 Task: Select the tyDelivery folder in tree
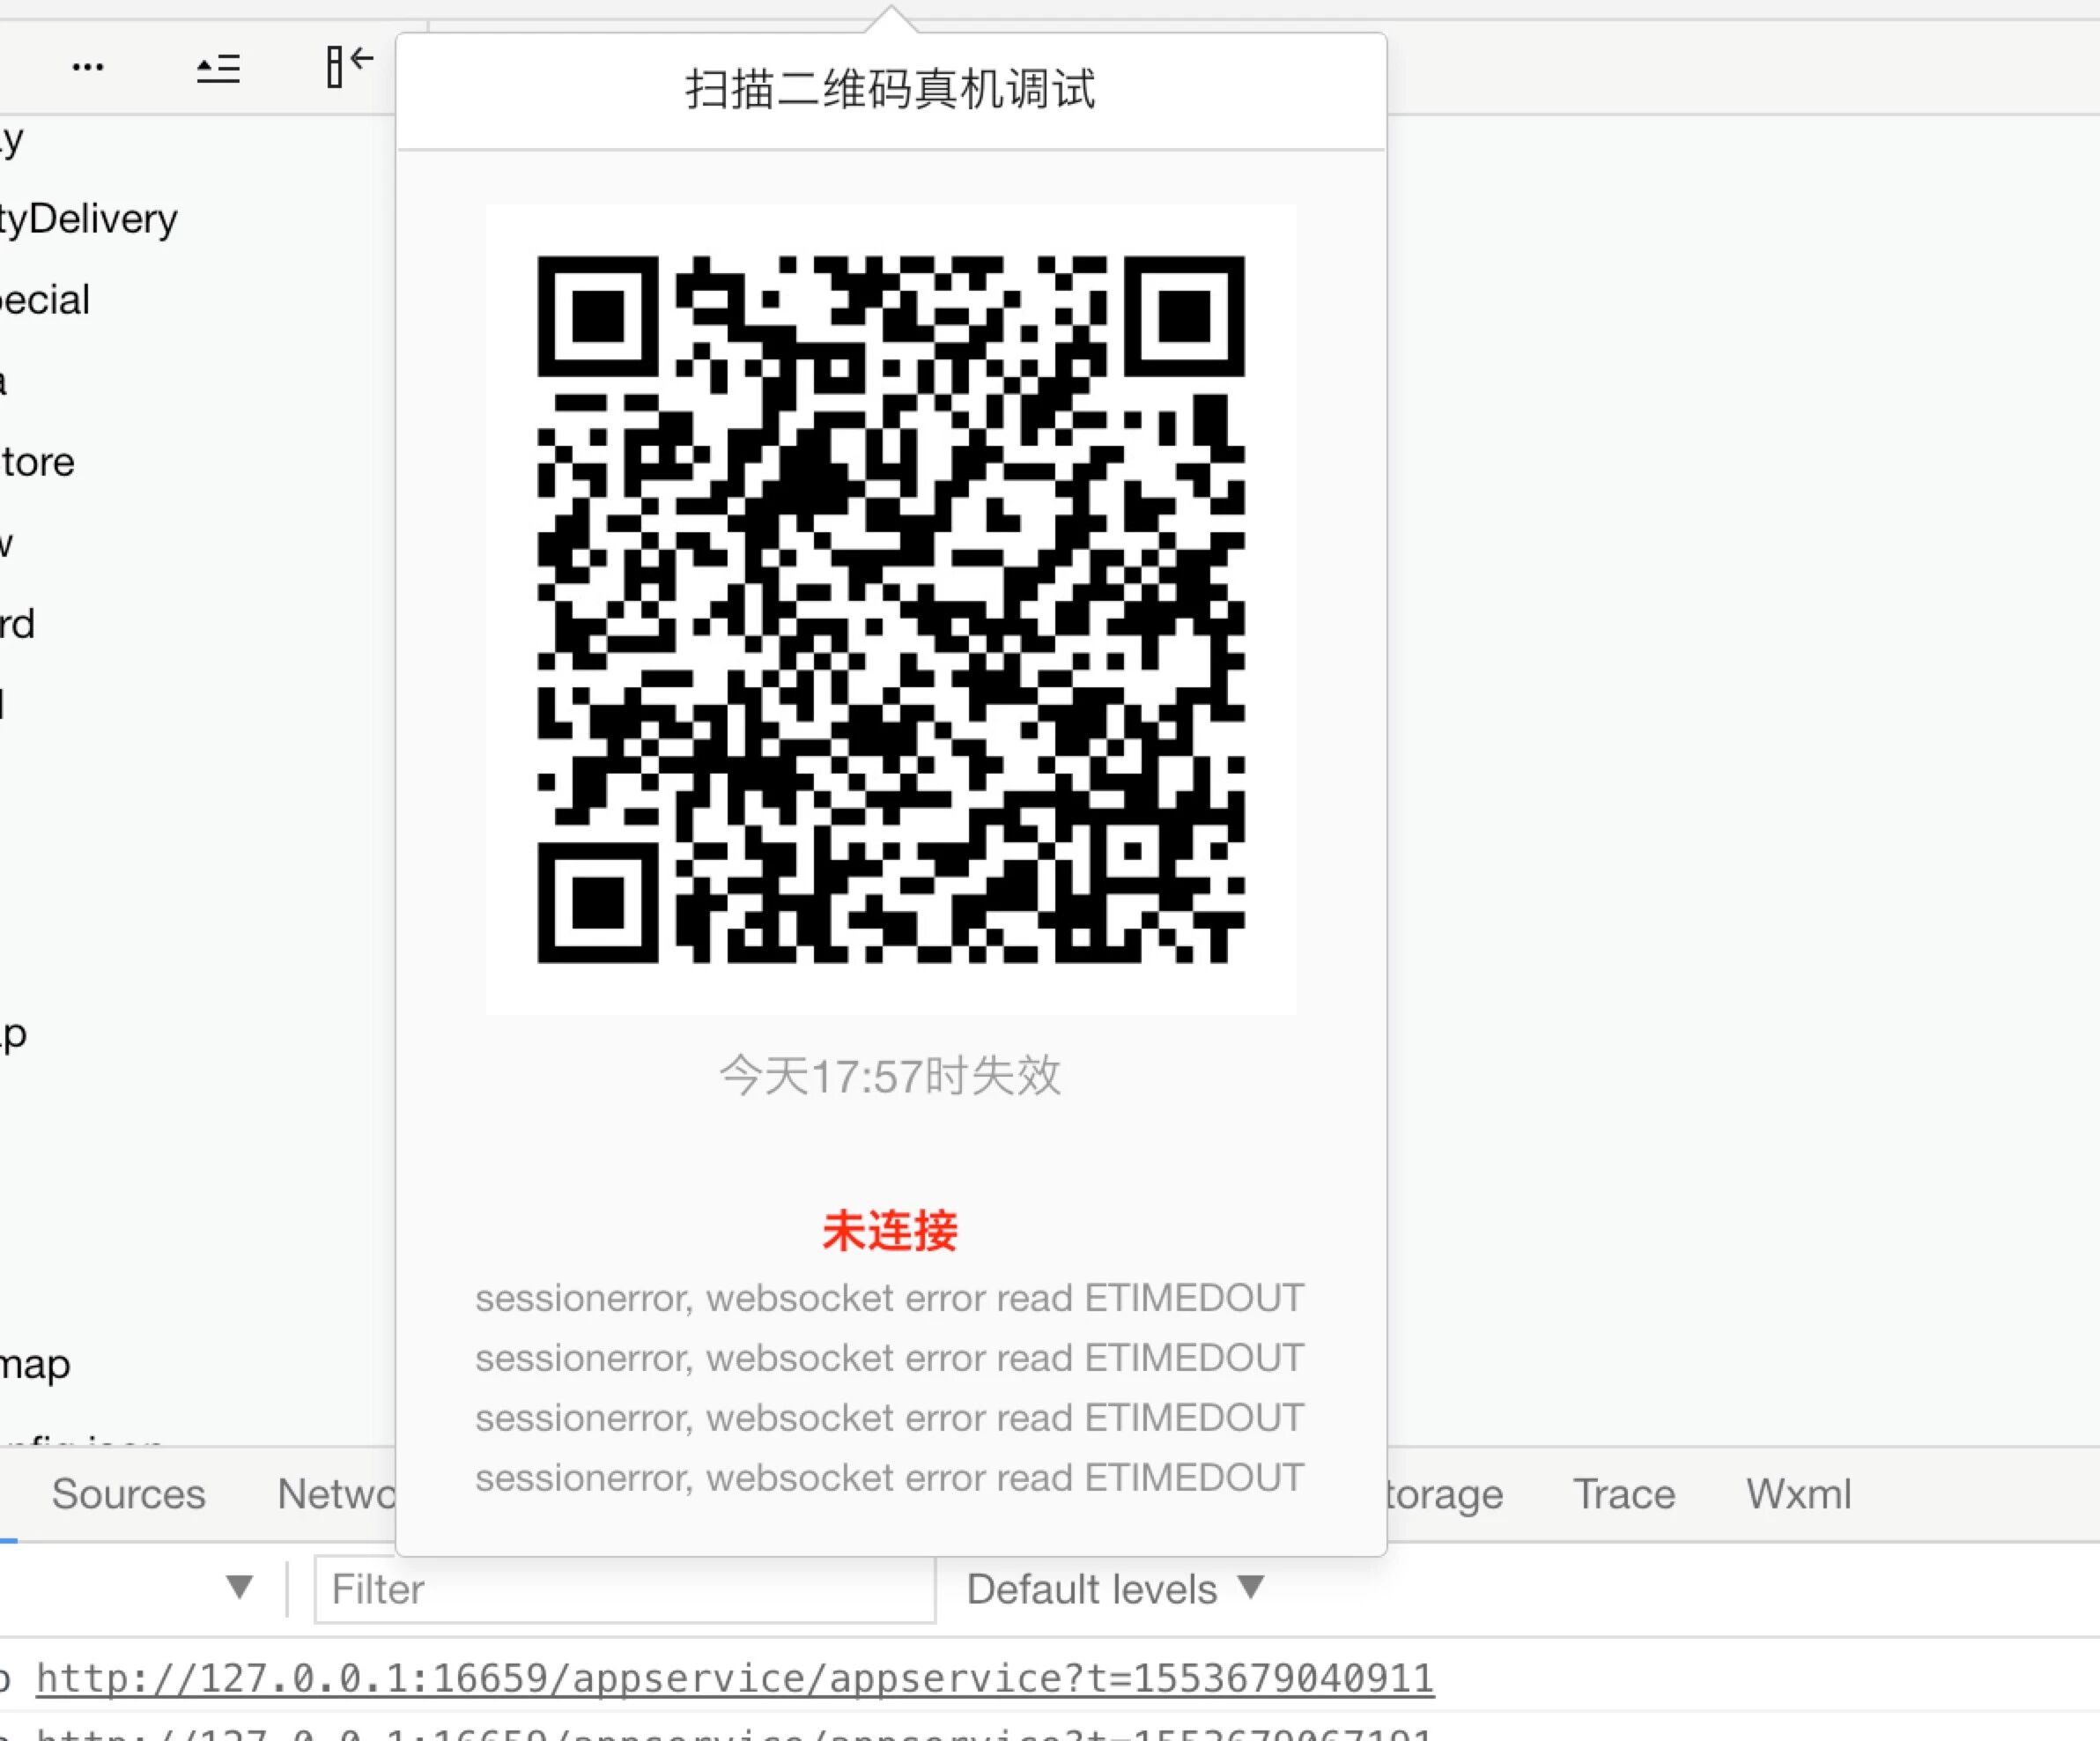[x=88, y=219]
